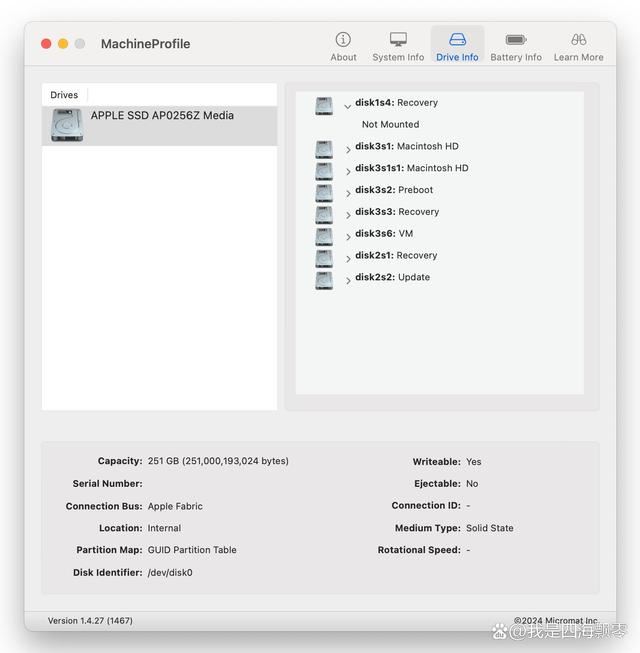The image size is (640, 653).
Task: Click the Solid State medium type value
Action: [490, 528]
